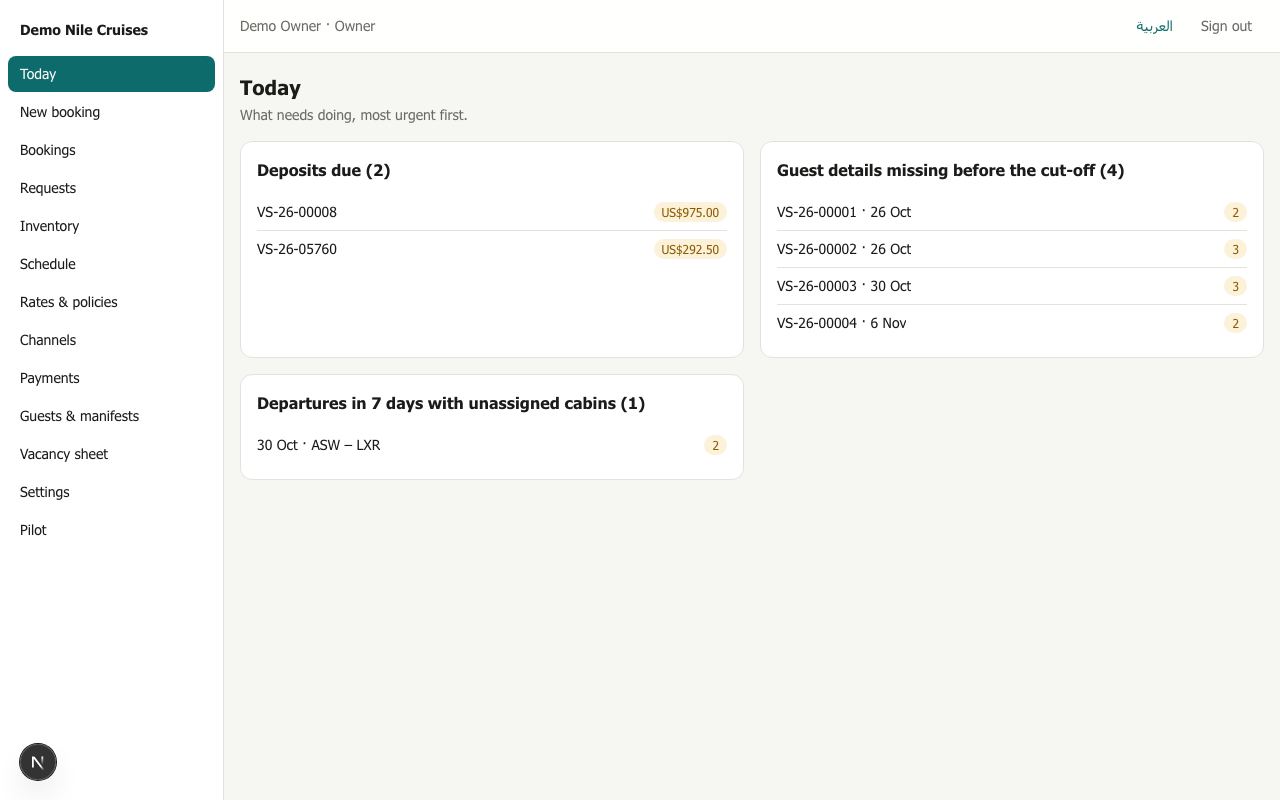1280x800 pixels.
Task: Click the missing count badge for VS-26-00003
Action: click(x=1235, y=286)
